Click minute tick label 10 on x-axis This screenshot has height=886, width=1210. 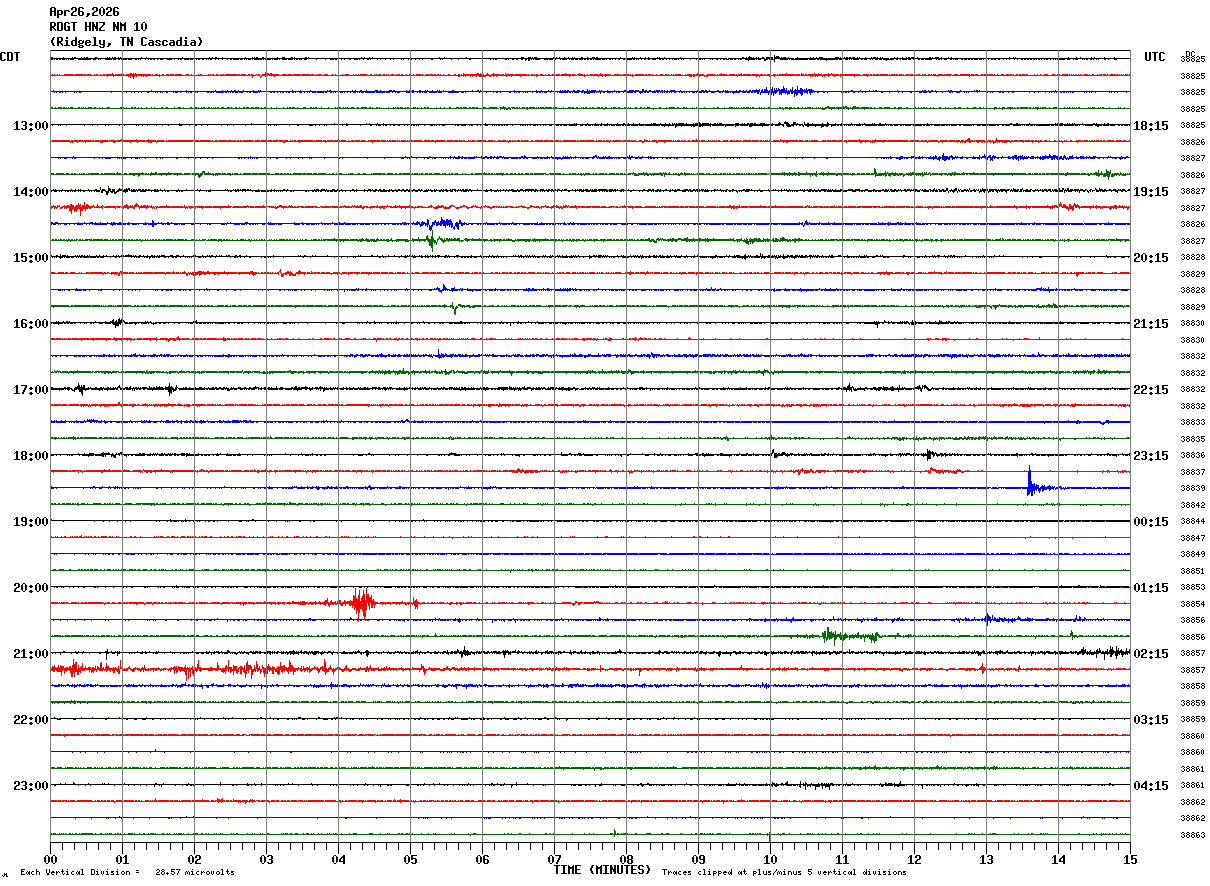point(770,860)
